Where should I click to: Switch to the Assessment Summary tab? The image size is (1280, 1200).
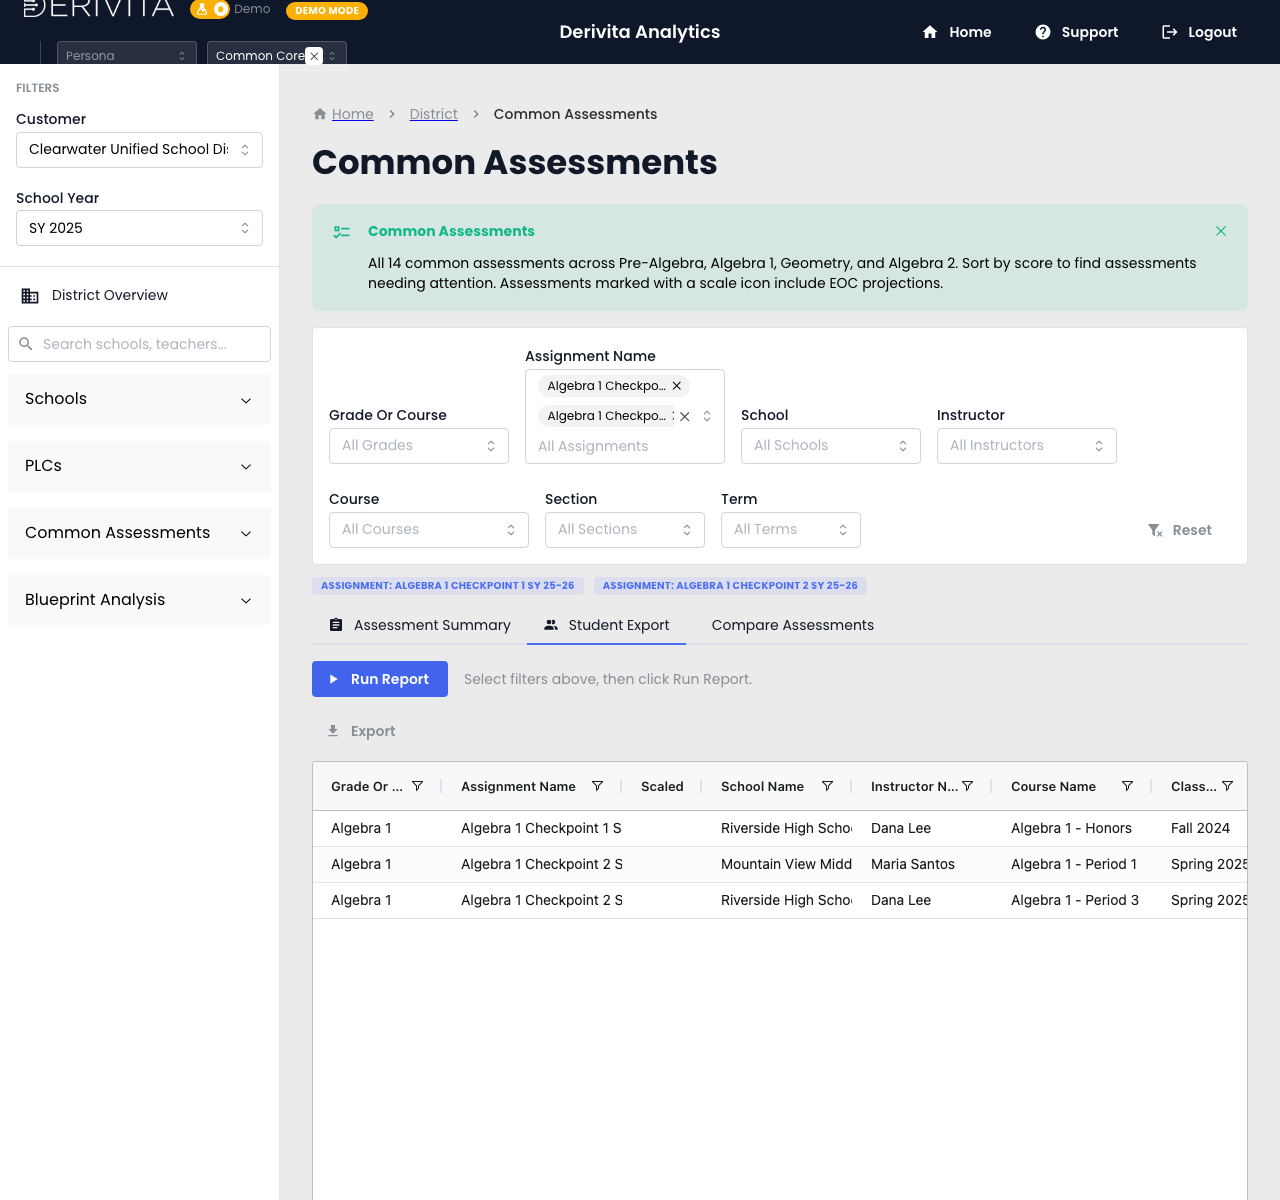pyautogui.click(x=420, y=625)
